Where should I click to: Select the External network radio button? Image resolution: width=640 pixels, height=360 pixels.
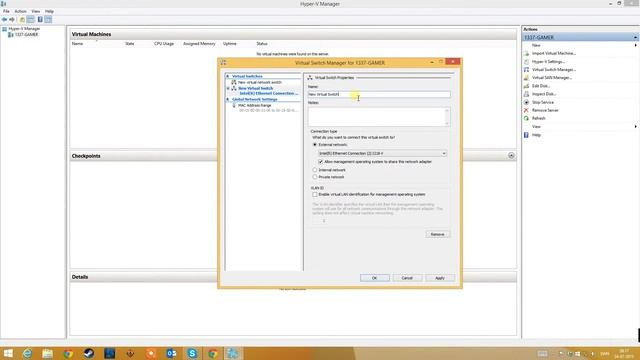coord(315,145)
